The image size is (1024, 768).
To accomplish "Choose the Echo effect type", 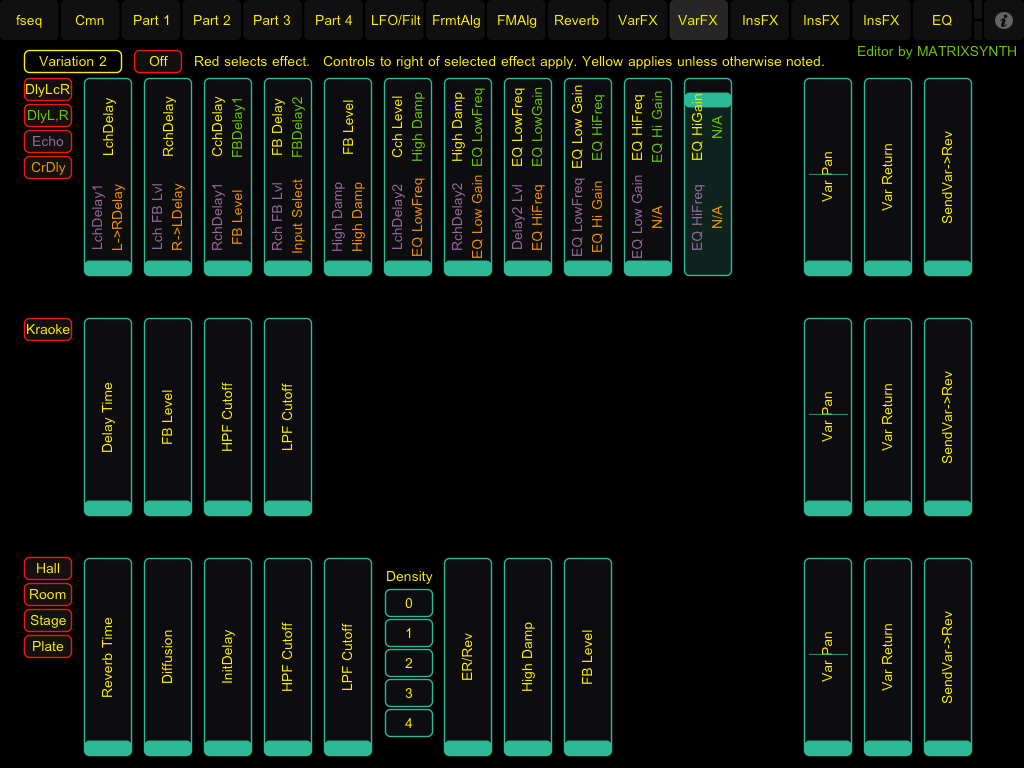I will [x=48, y=142].
